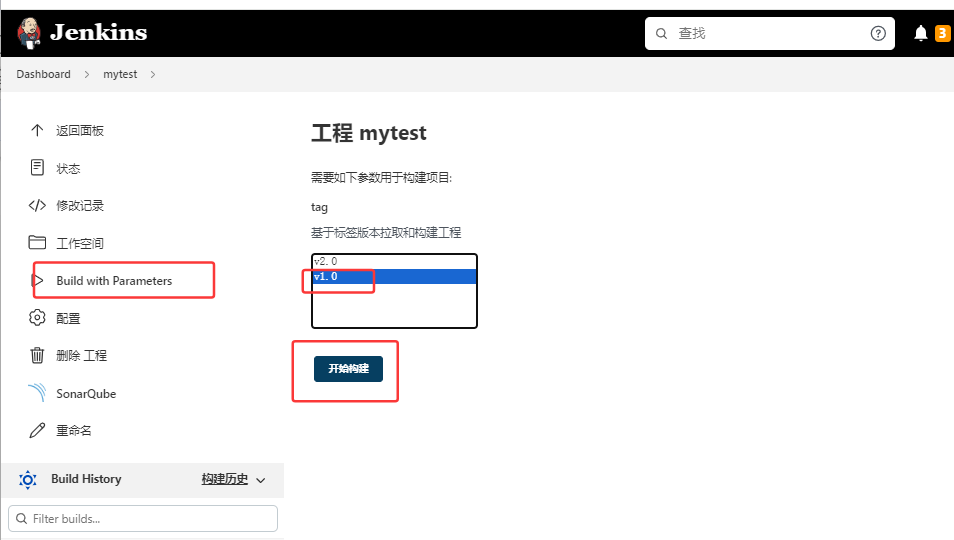954x540 pixels.
Task: Open Build with Parameters
Action: tap(114, 281)
